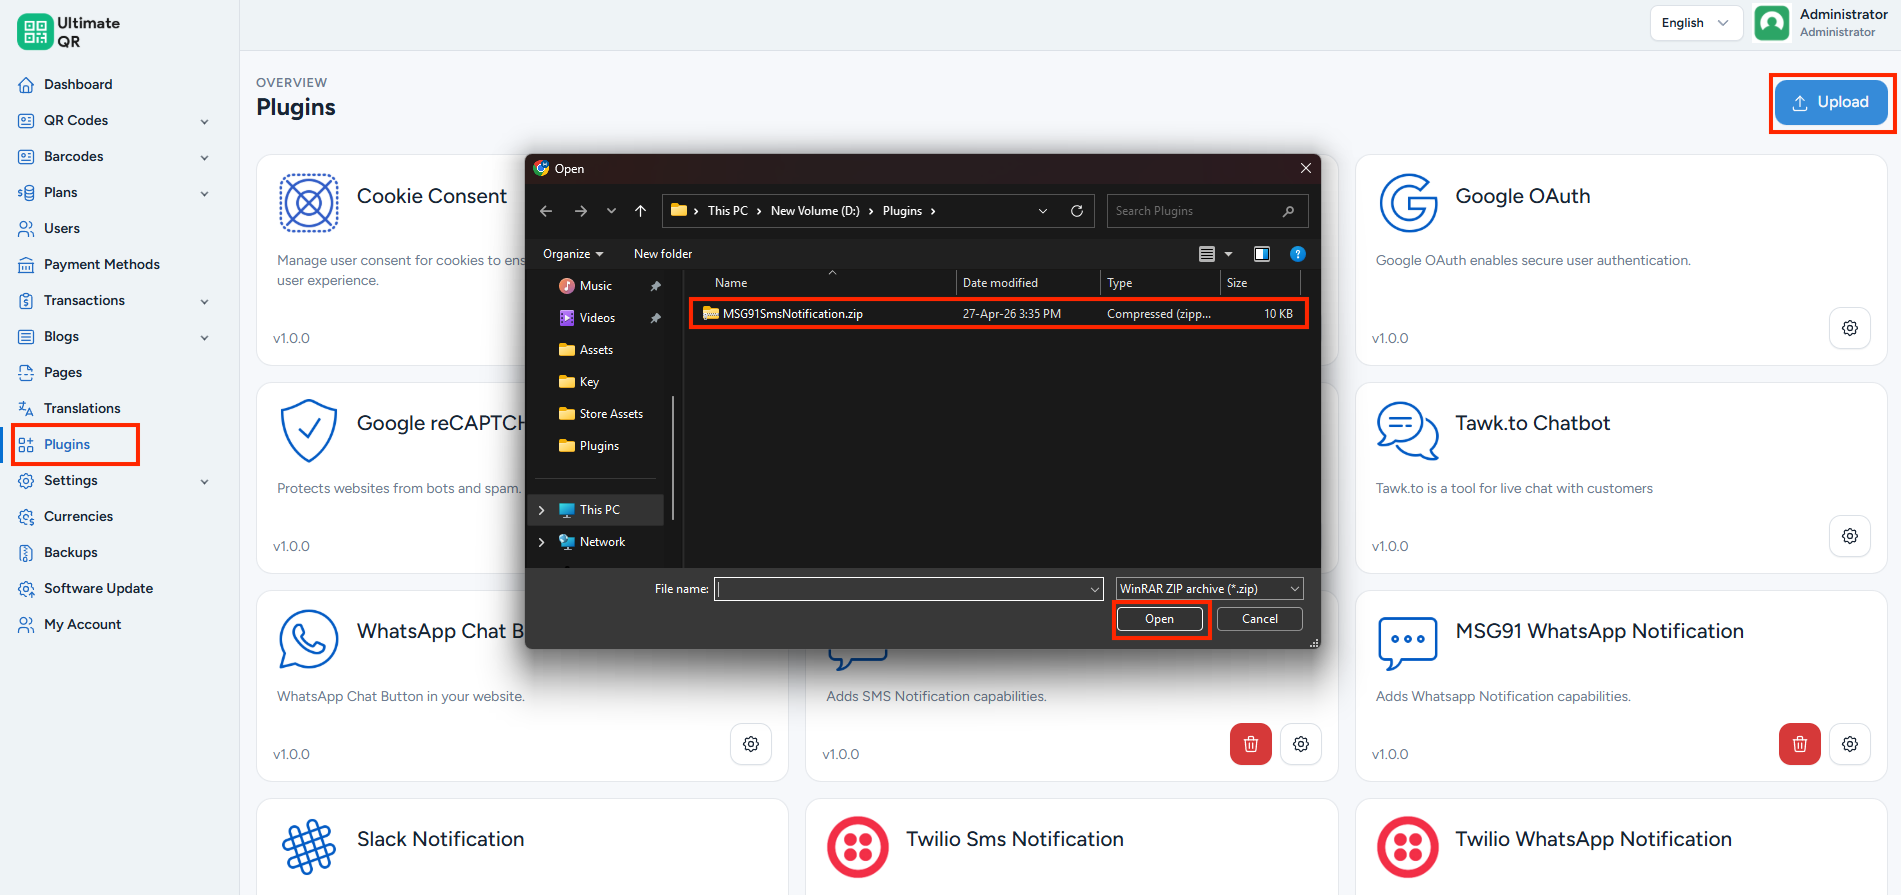Screen dimensions: 1901x895
Task: Go back in the Open dialog
Action: coord(546,211)
